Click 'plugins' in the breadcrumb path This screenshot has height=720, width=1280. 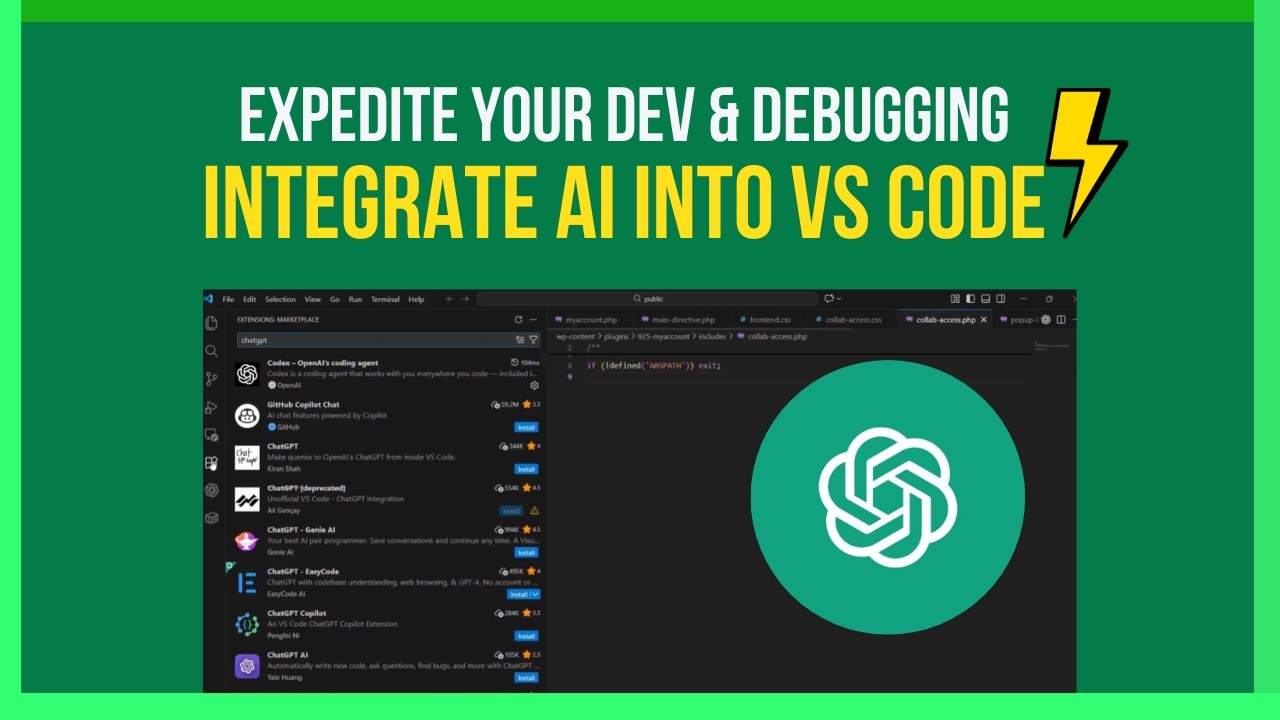pos(617,337)
